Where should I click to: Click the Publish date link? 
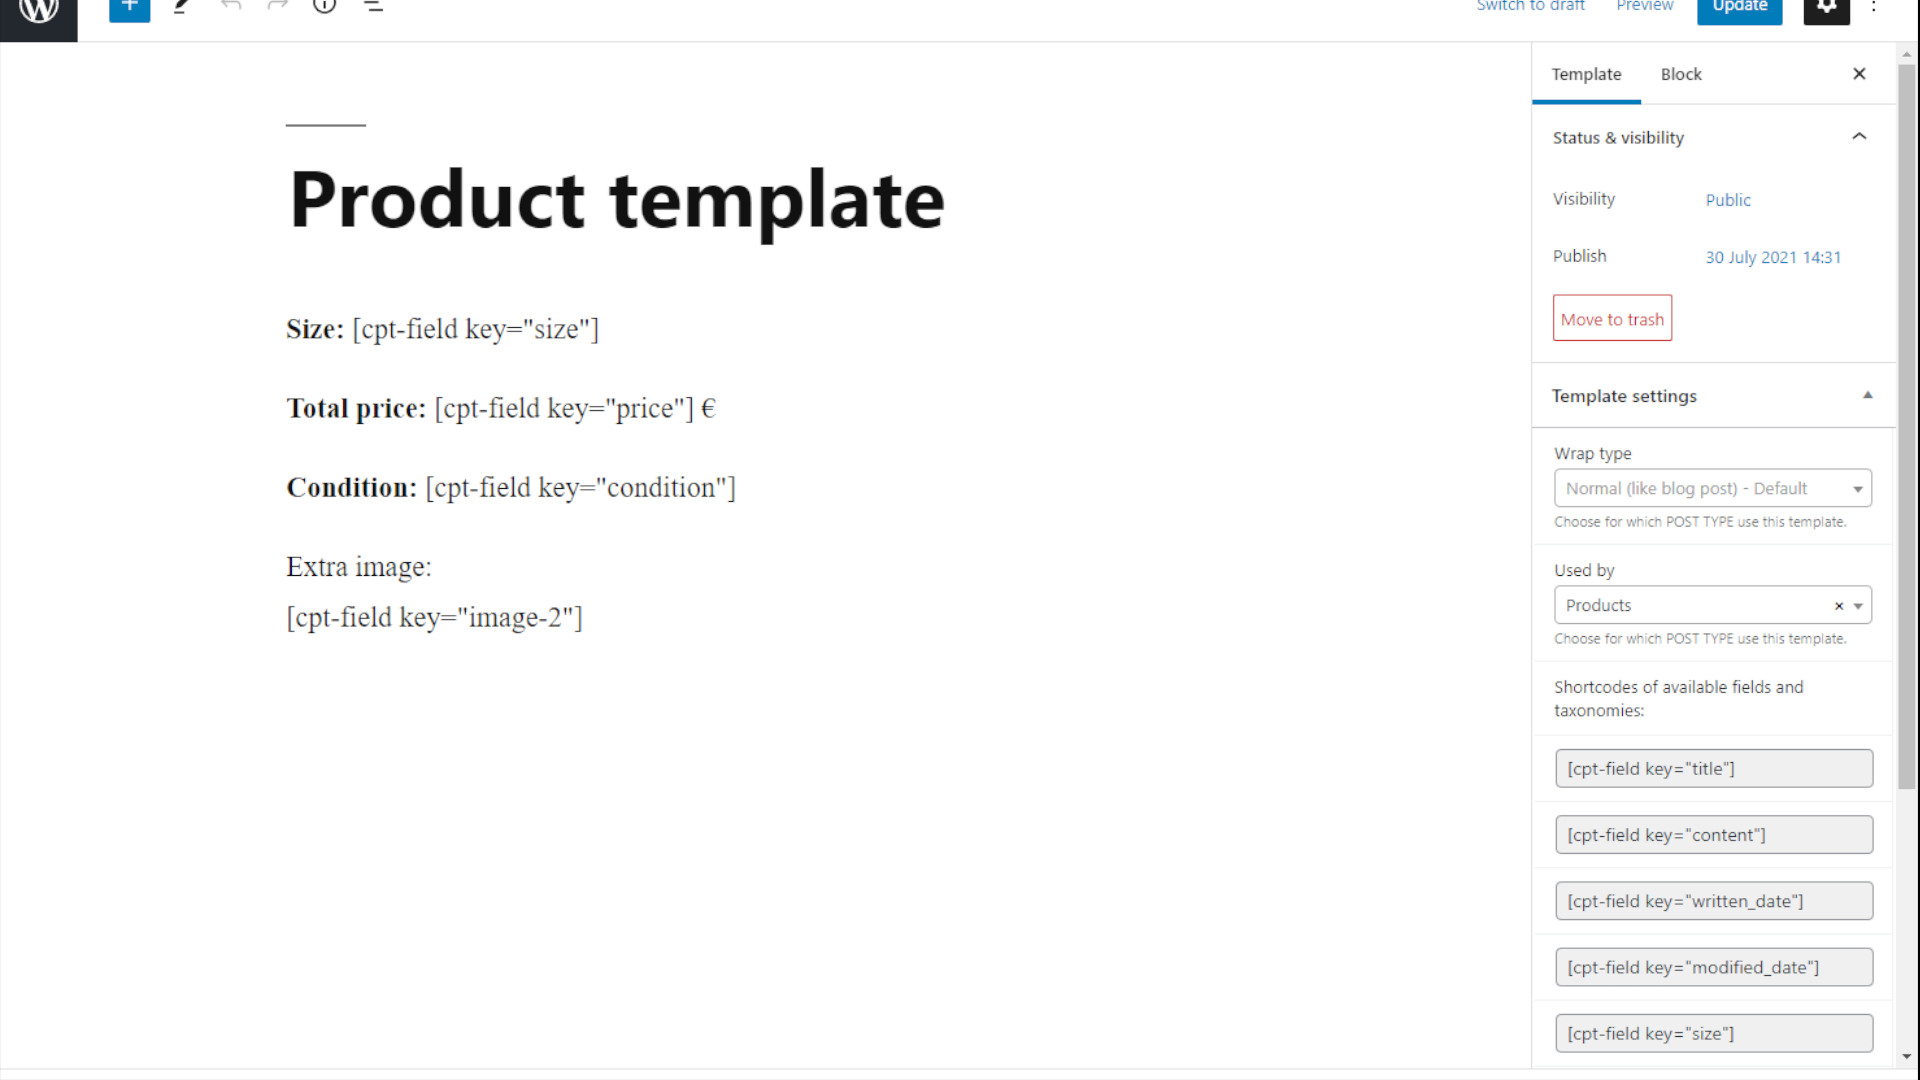point(1774,256)
